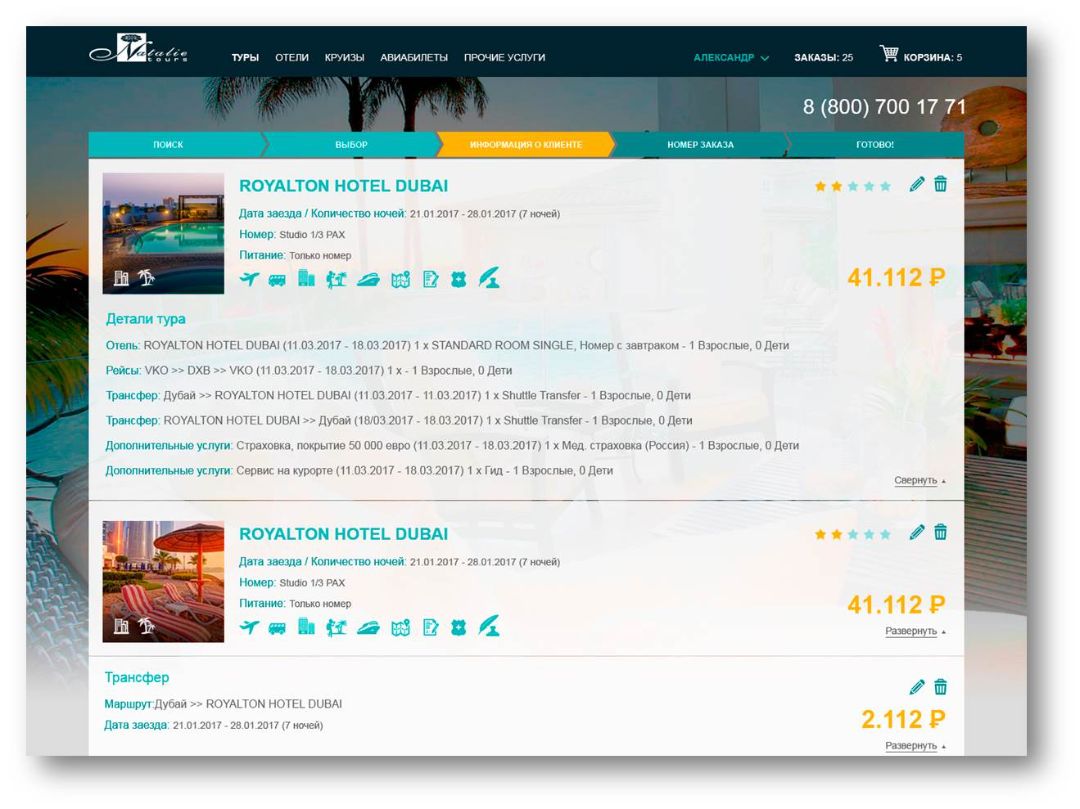This screenshot has width=1080, height=809.
Task: Click the trash icon in the Трансфер row
Action: pos(940,687)
